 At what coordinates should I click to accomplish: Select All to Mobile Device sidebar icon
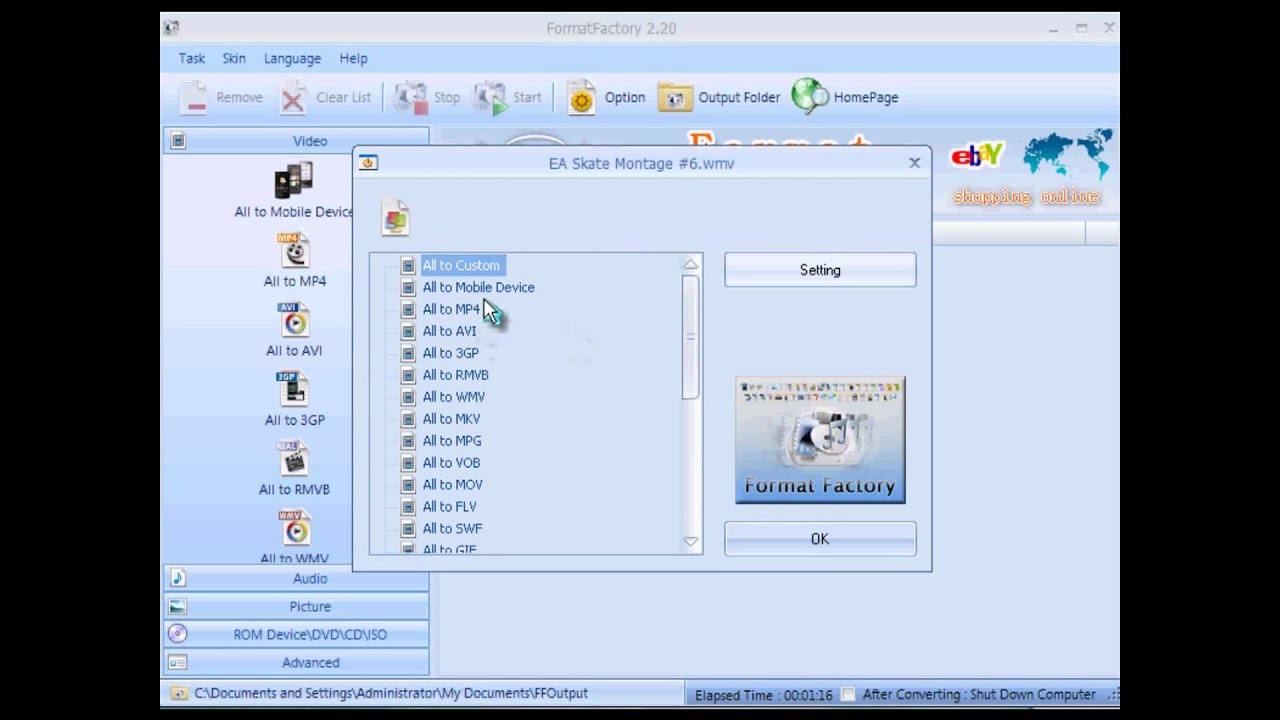coord(294,182)
